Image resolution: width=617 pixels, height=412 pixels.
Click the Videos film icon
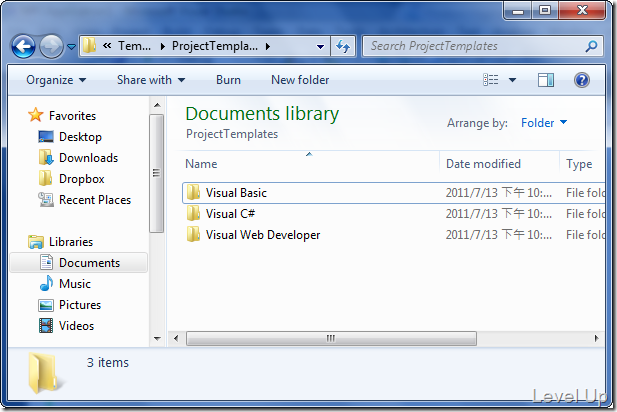pyautogui.click(x=46, y=326)
